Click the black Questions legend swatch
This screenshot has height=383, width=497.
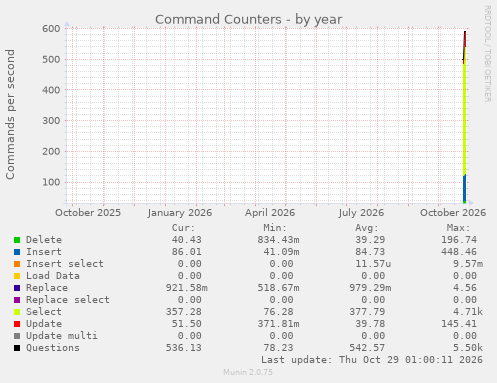(x=17, y=348)
